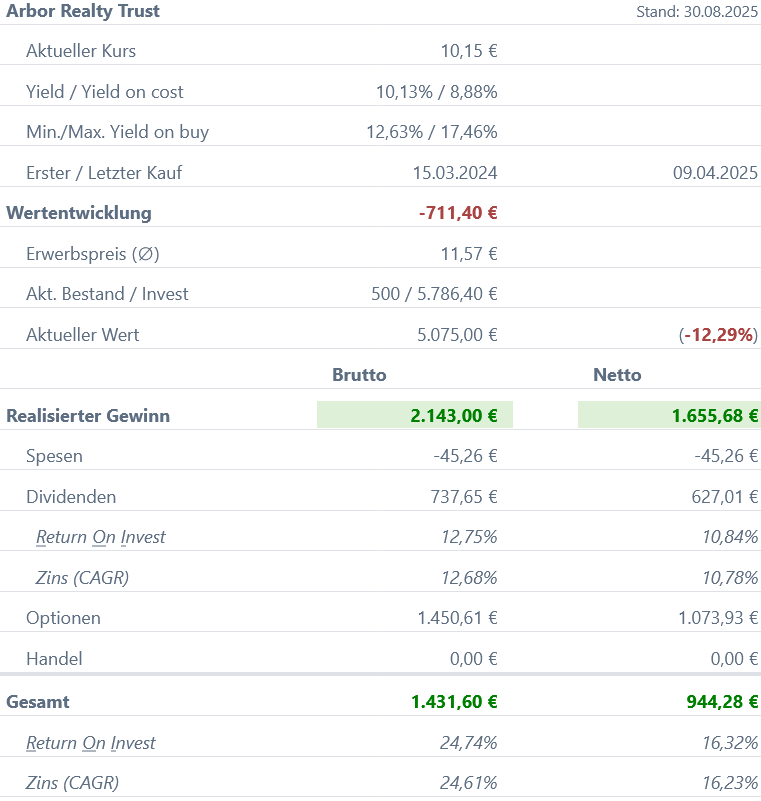761x801 pixels.
Task: Click the Dividenden row label
Action: [71, 497]
